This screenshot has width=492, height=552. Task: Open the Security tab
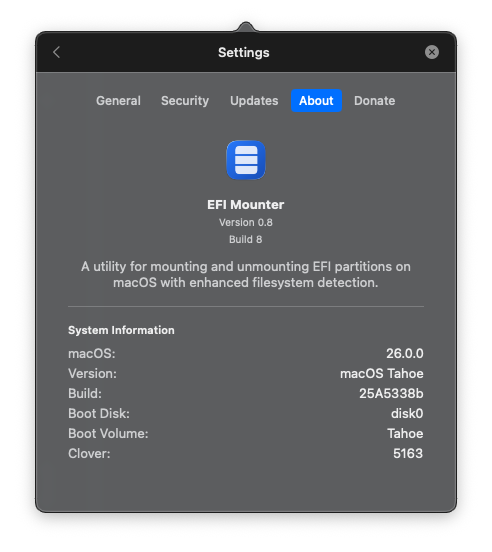click(185, 101)
